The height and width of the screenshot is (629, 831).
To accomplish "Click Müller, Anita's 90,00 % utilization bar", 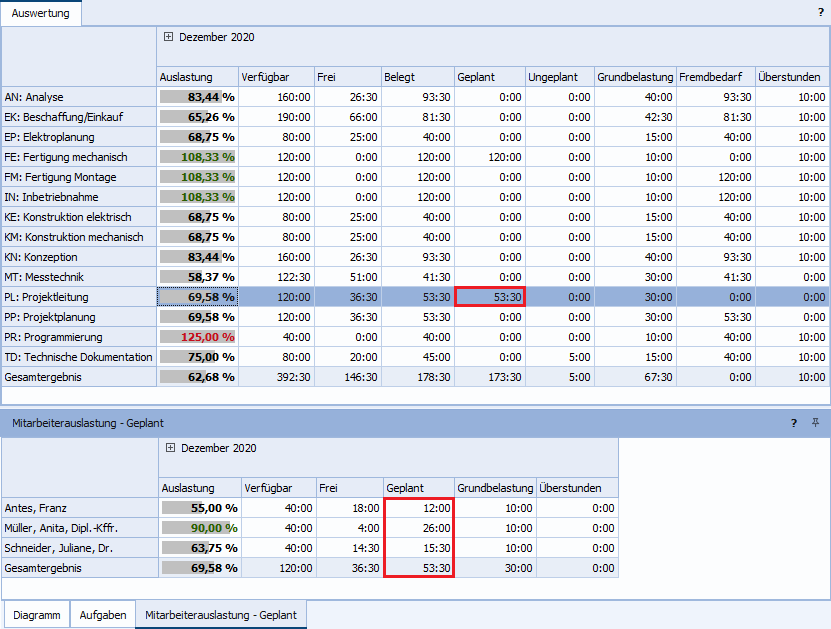I will [x=200, y=528].
